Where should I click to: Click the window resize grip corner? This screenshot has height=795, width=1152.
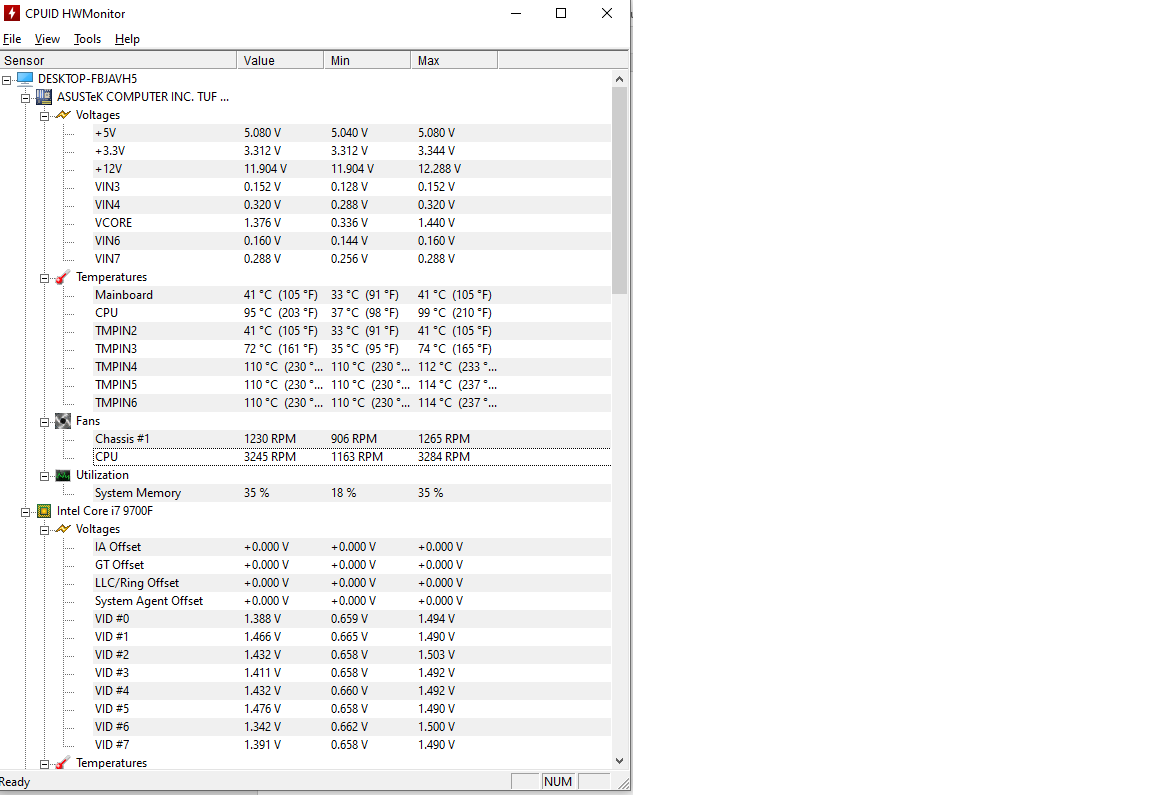click(623, 784)
